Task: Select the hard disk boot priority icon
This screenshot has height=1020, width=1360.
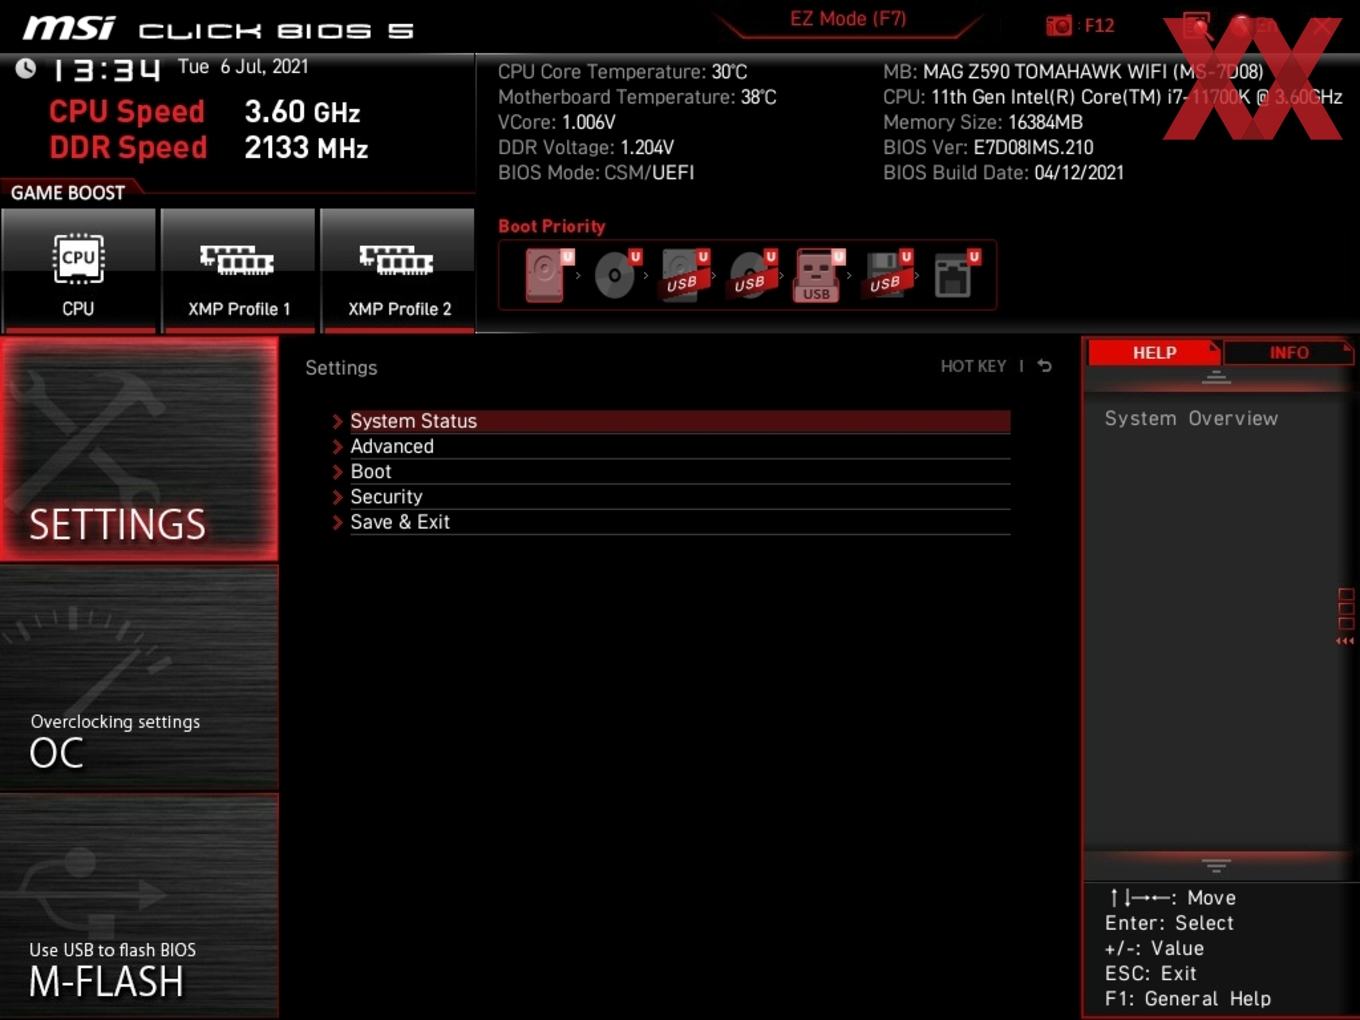Action: (548, 275)
